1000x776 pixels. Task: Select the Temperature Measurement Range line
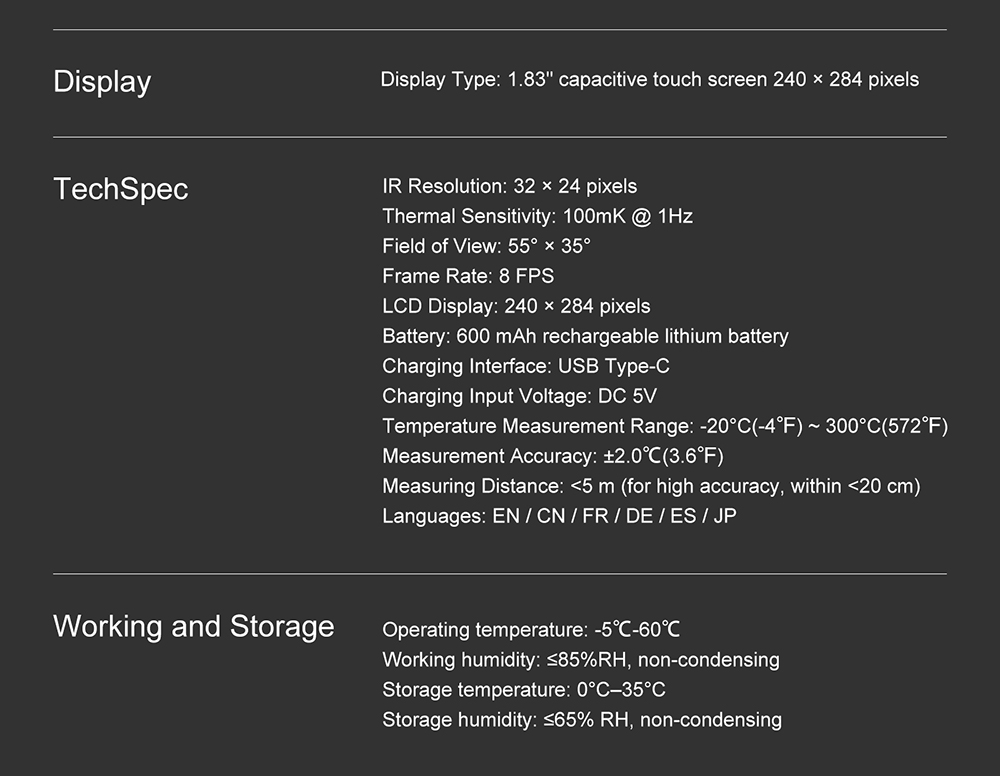pos(665,426)
